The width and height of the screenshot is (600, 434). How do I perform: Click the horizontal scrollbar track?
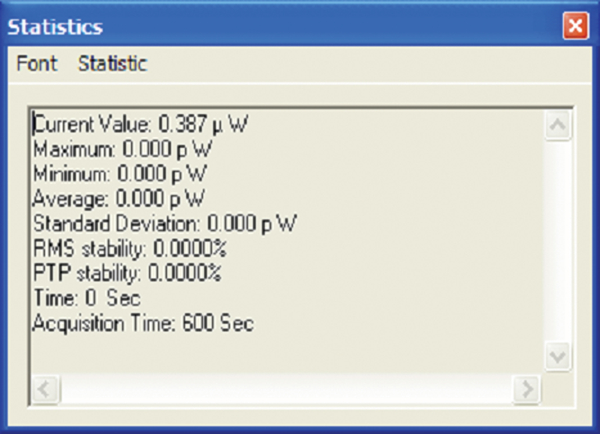(x=285, y=388)
